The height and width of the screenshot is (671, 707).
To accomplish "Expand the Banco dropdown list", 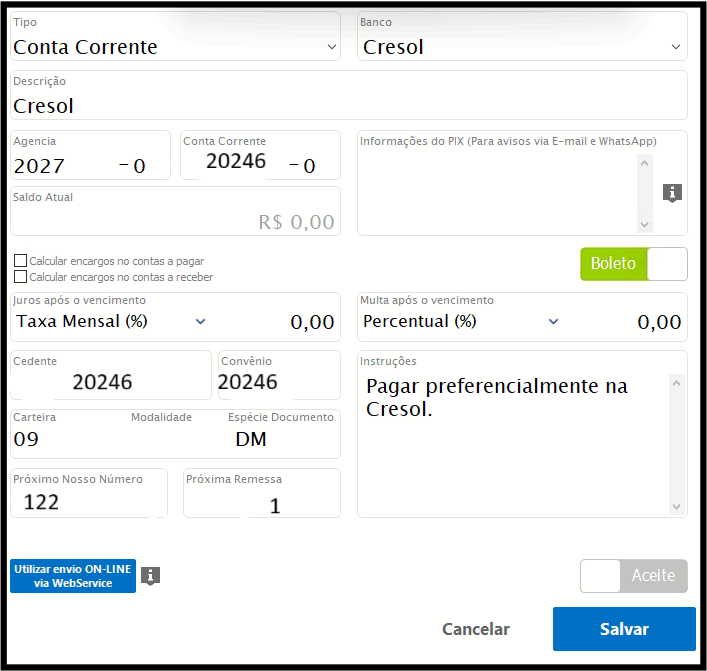I will [522, 46].
